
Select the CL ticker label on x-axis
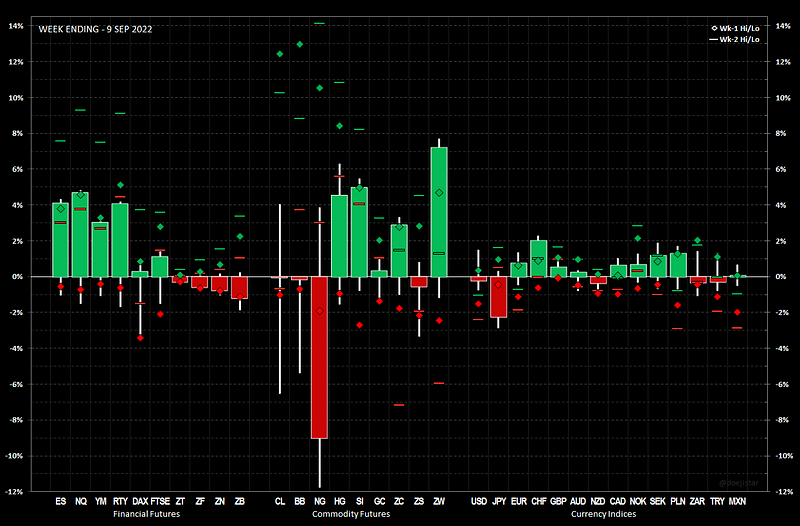279,500
